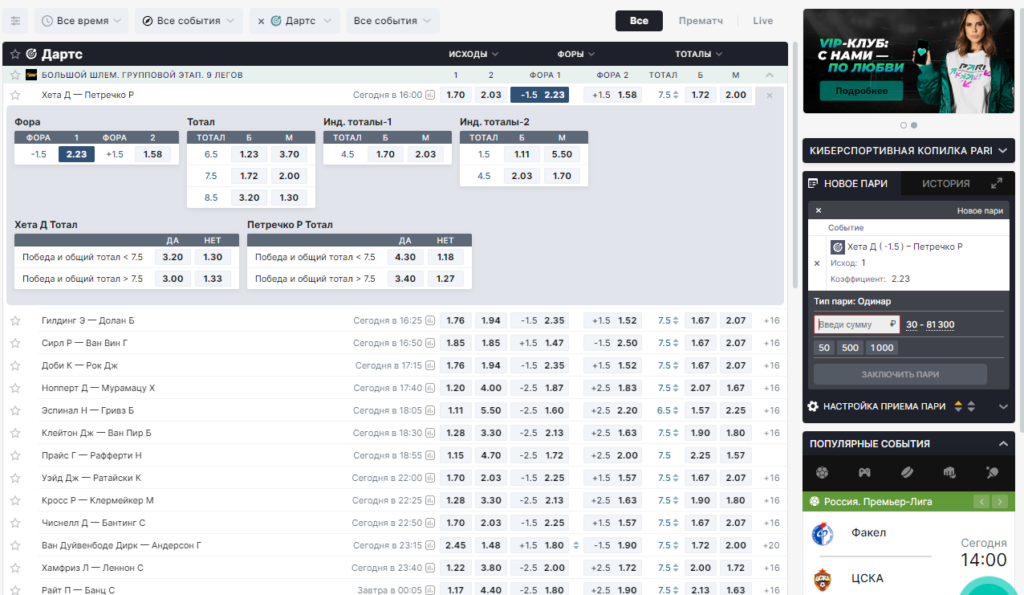The width and height of the screenshot is (1024, 595).
Task: Select the boxing glove sport icon
Action: coord(950,472)
